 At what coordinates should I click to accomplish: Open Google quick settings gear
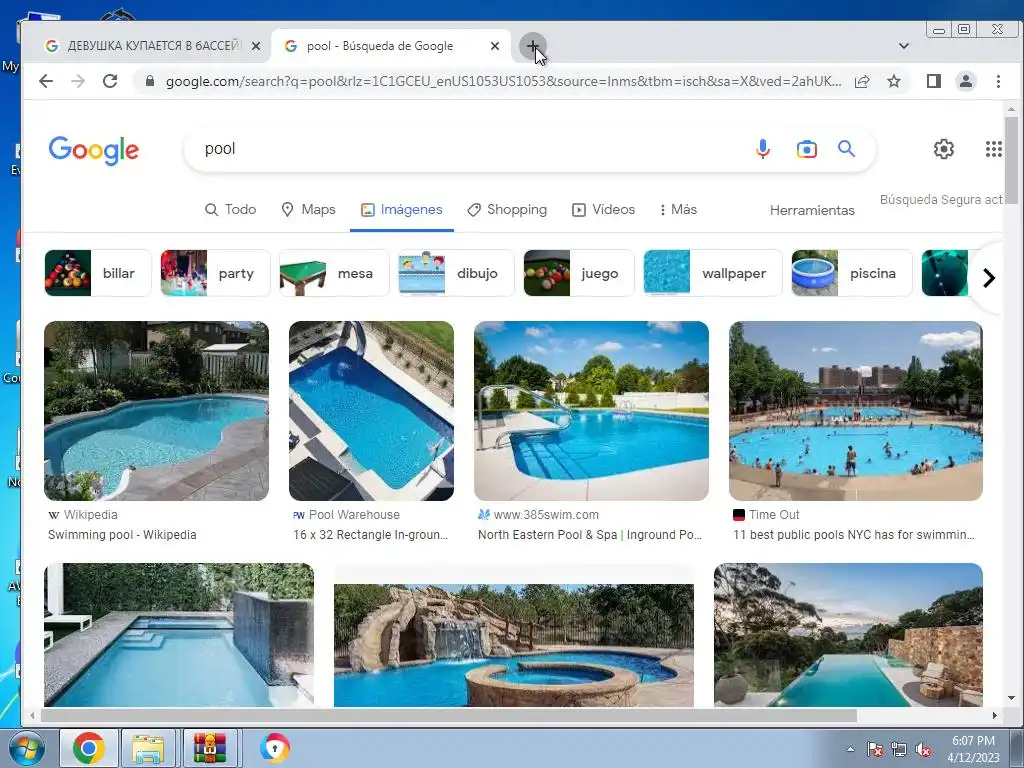pyautogui.click(x=943, y=149)
